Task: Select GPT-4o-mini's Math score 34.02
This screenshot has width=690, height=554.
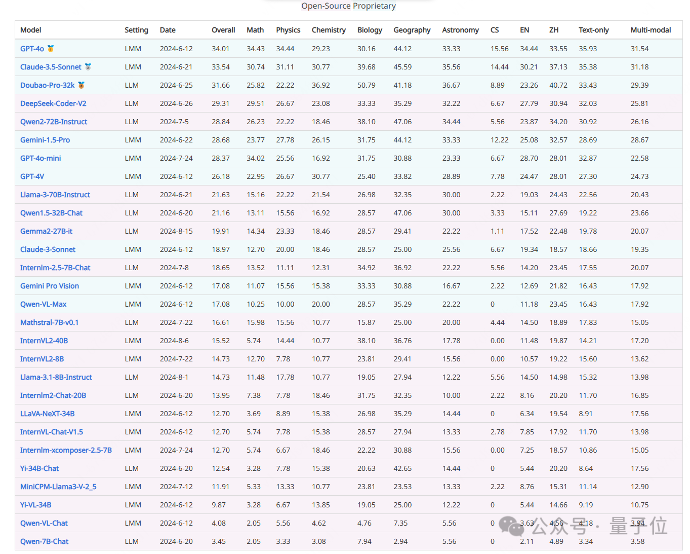Action: [x=255, y=158]
